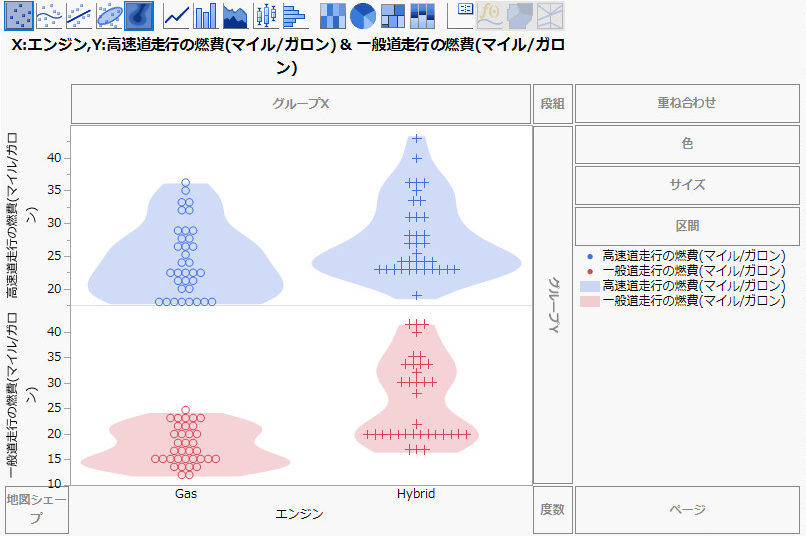Screen dimensions: 806x536
Task: Click the ページ drop zone
Action: point(687,509)
